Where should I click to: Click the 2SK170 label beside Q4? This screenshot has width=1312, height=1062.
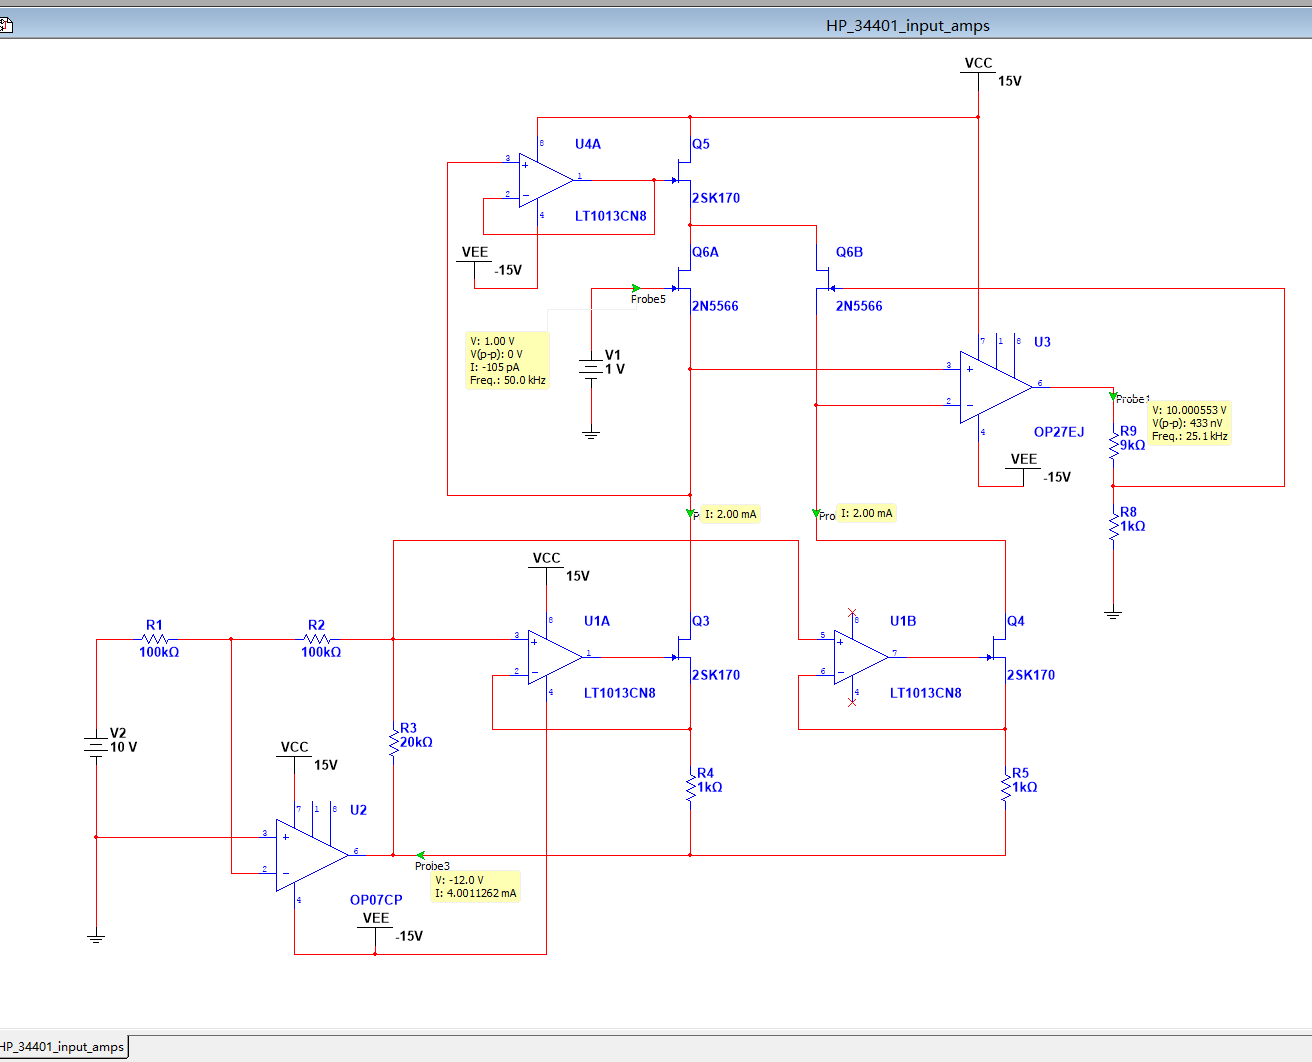(1031, 675)
